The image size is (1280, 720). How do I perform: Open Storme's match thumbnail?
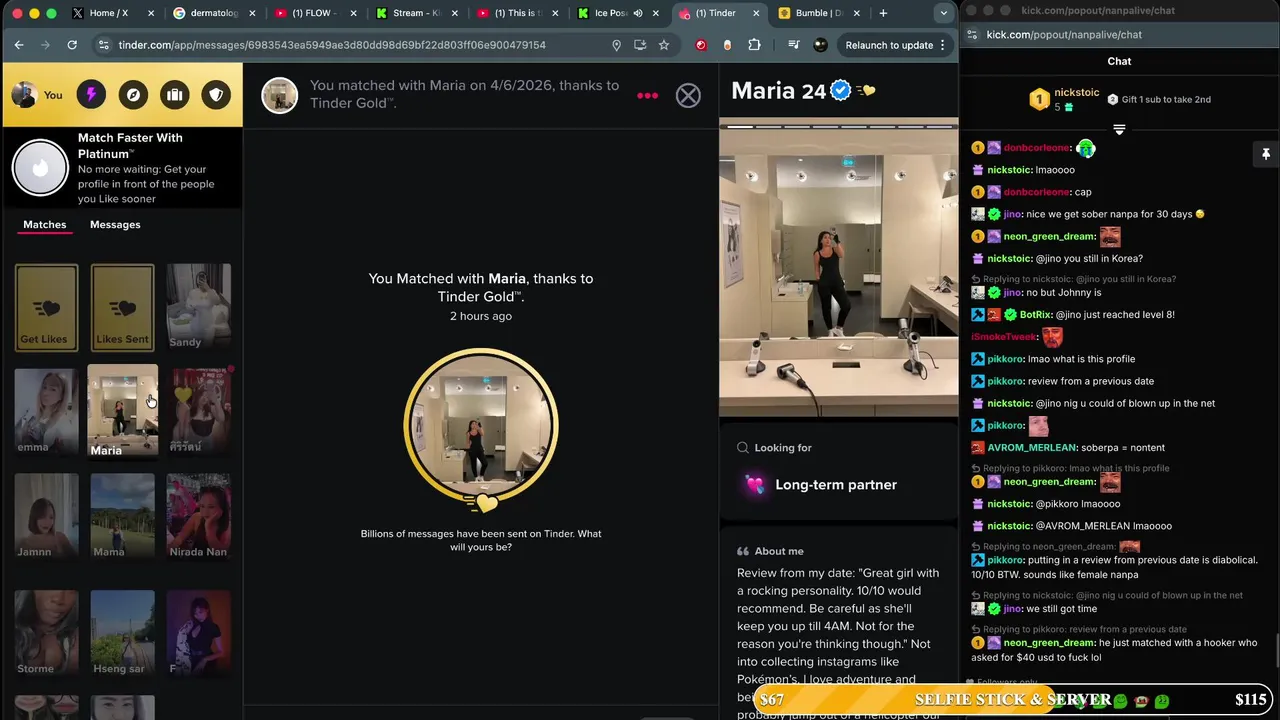click(46, 633)
